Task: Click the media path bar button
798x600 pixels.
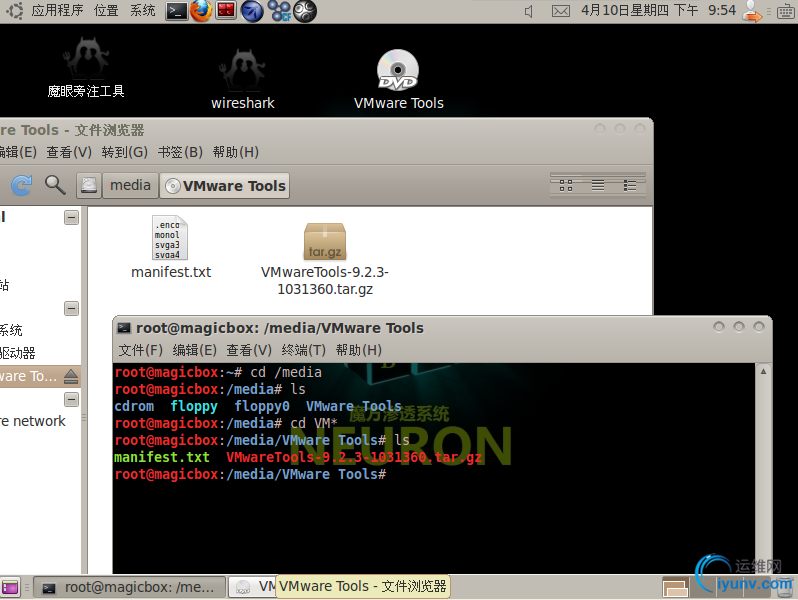Action: pos(130,185)
